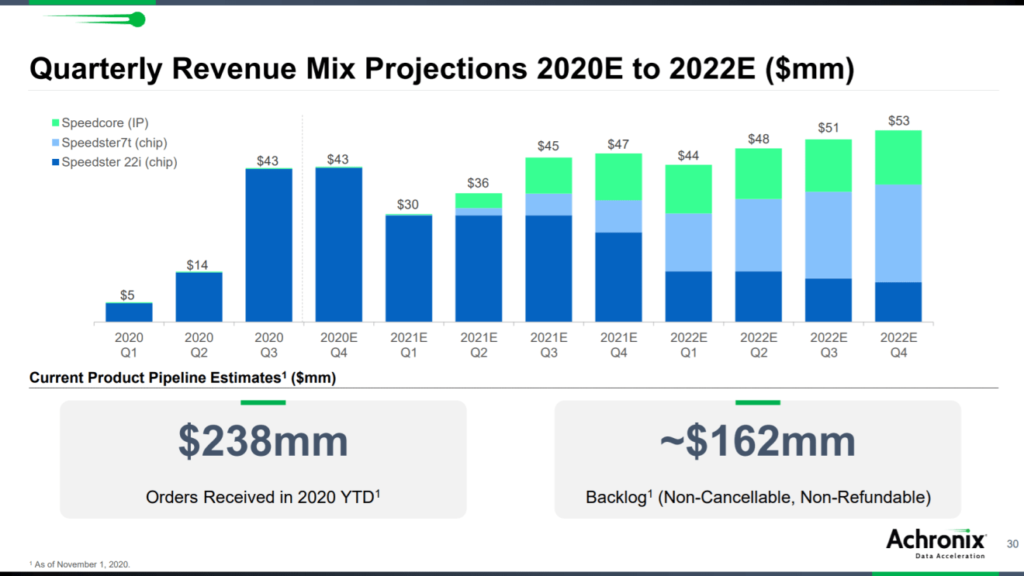Click the "Orders Received in 2020 YTD" caption

pyautogui.click(x=263, y=497)
